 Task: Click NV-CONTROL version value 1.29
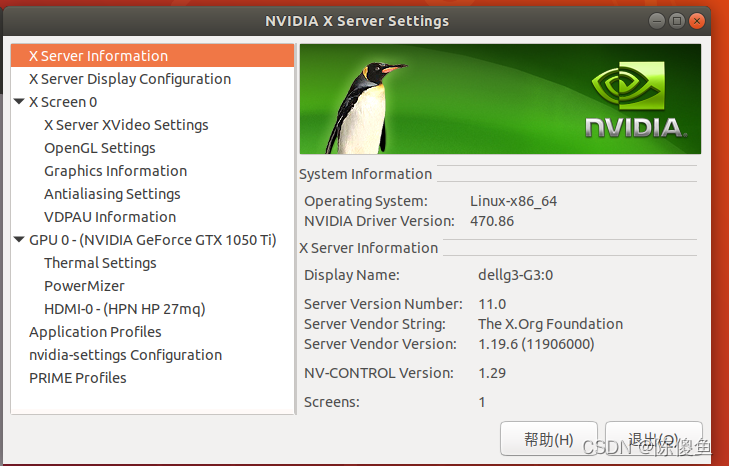pos(492,373)
